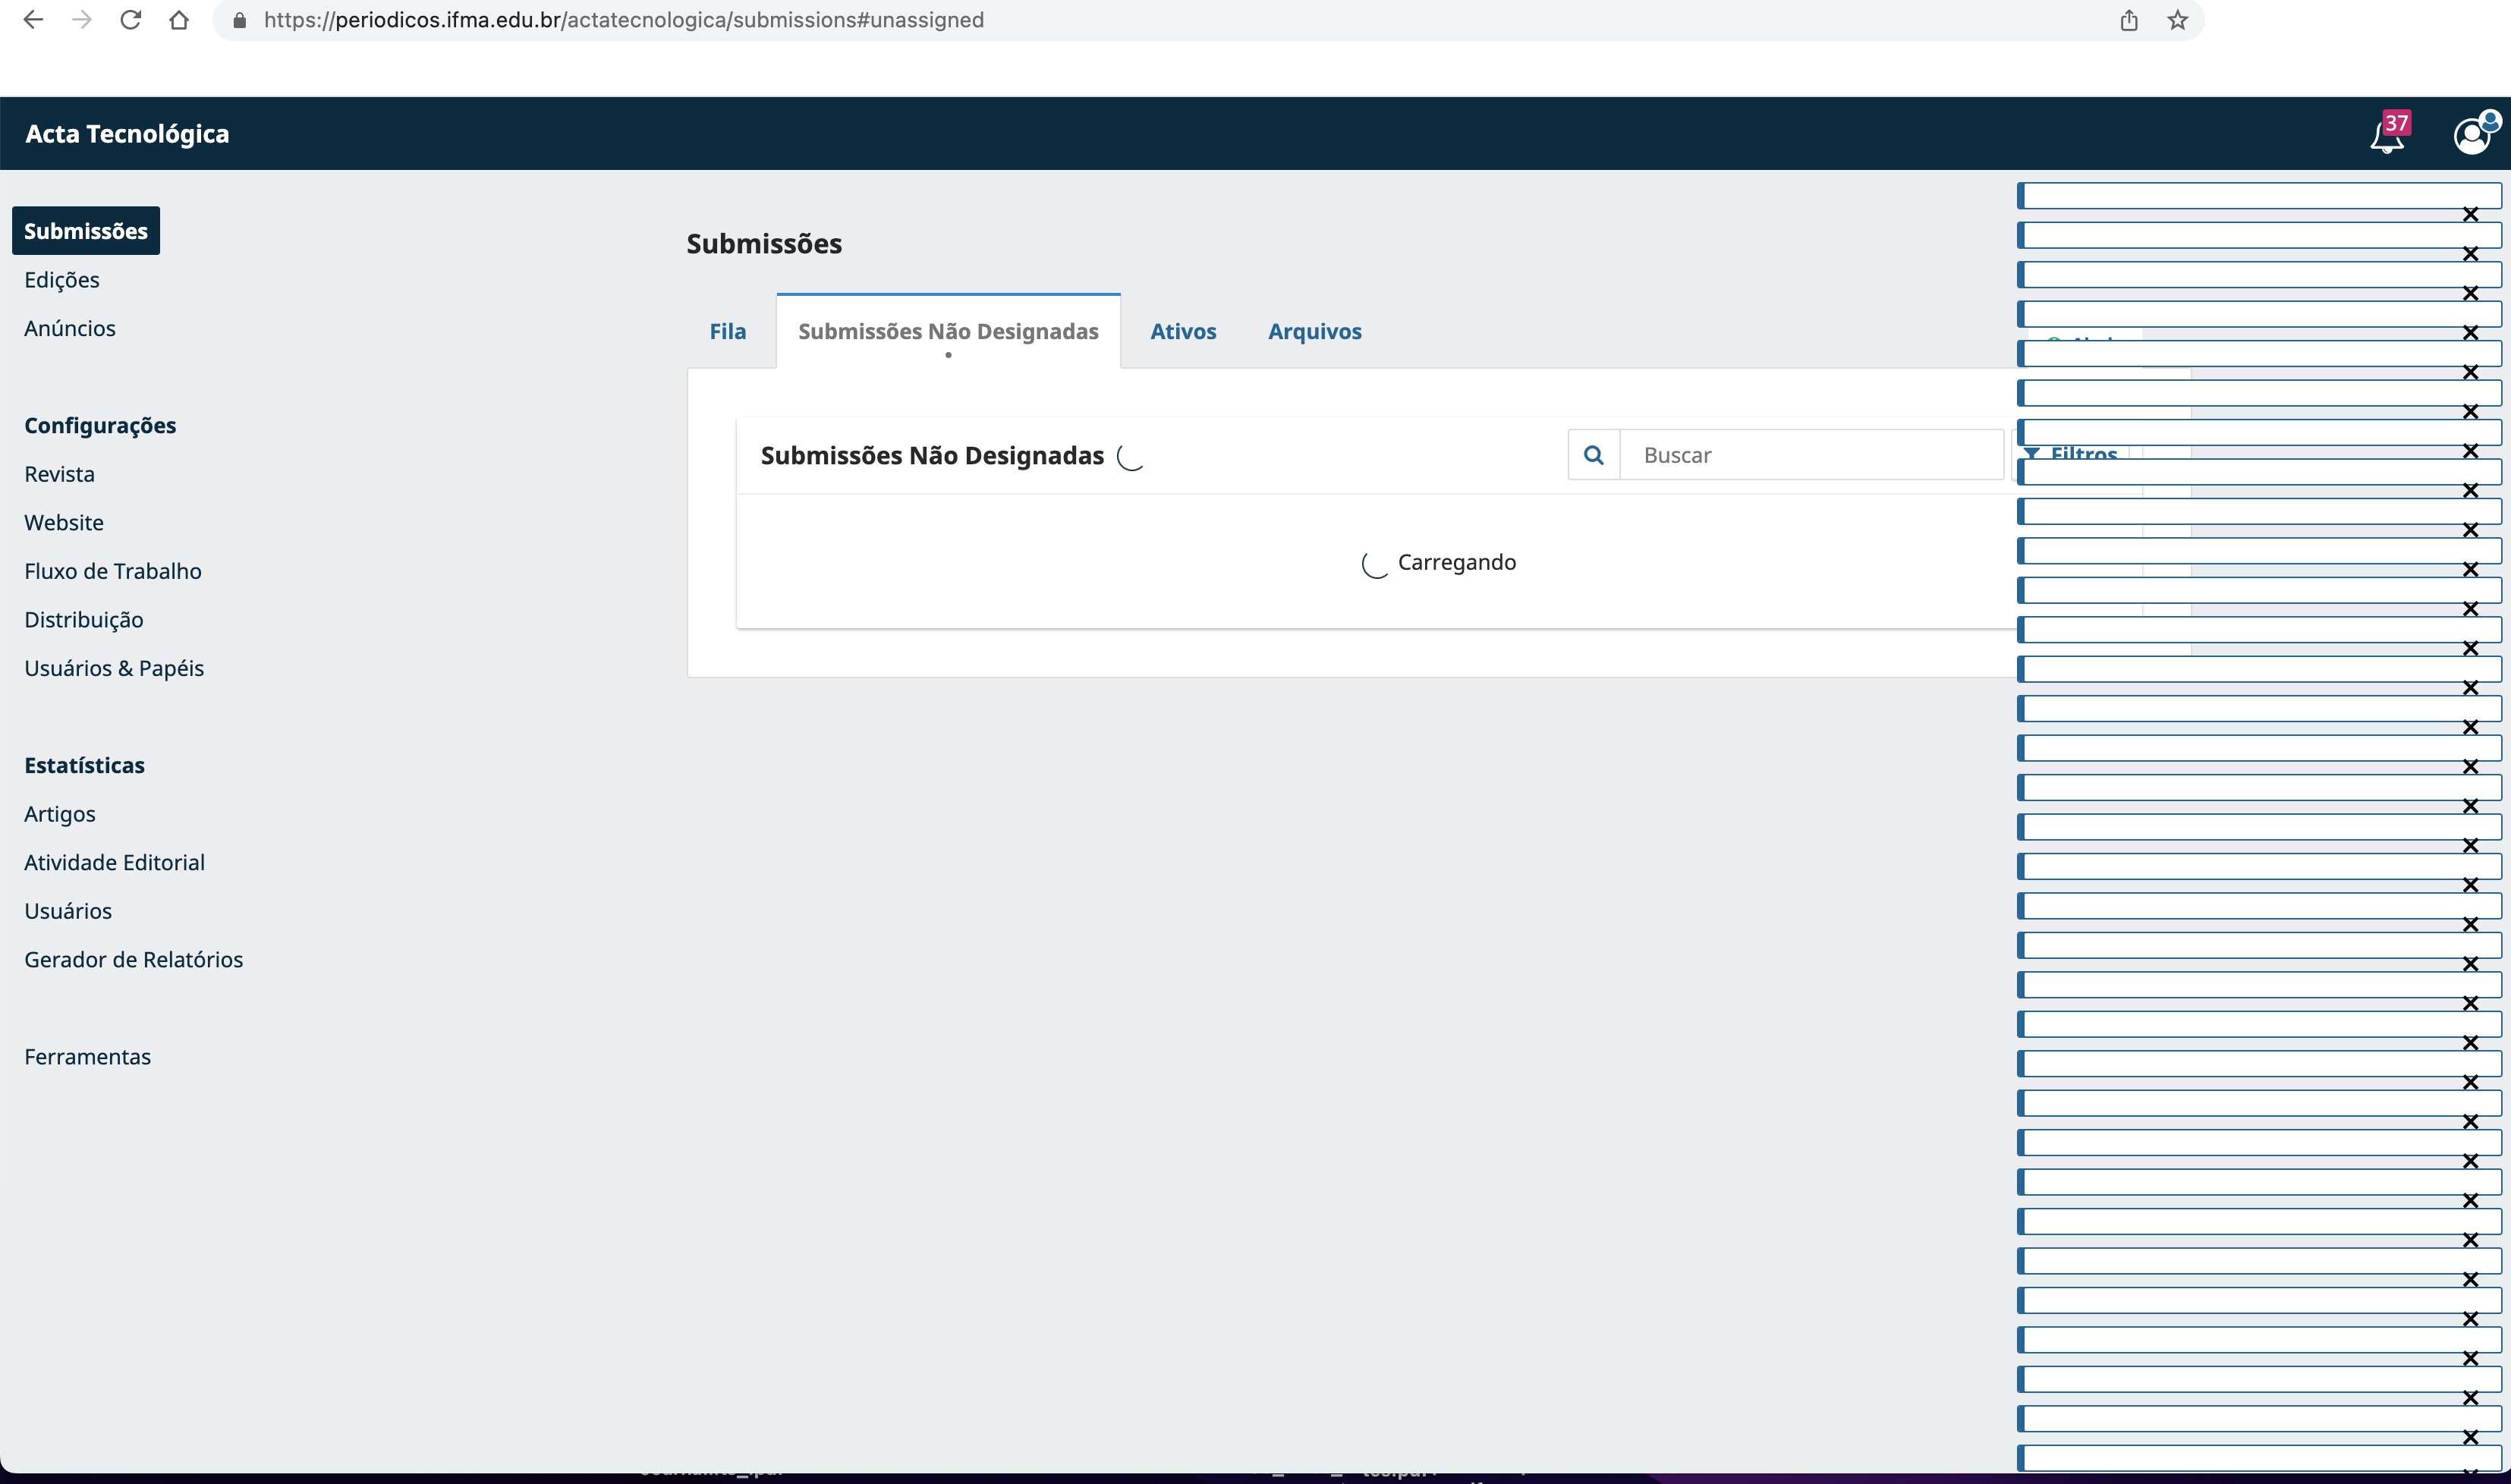
Task: Open Revista settings link
Action: [60, 474]
